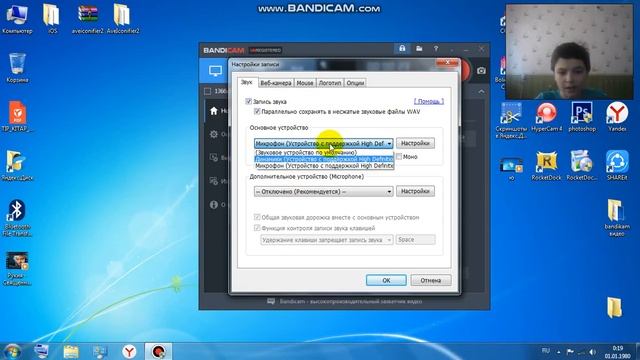Launch the photoshop desktop shortcut

(582, 117)
